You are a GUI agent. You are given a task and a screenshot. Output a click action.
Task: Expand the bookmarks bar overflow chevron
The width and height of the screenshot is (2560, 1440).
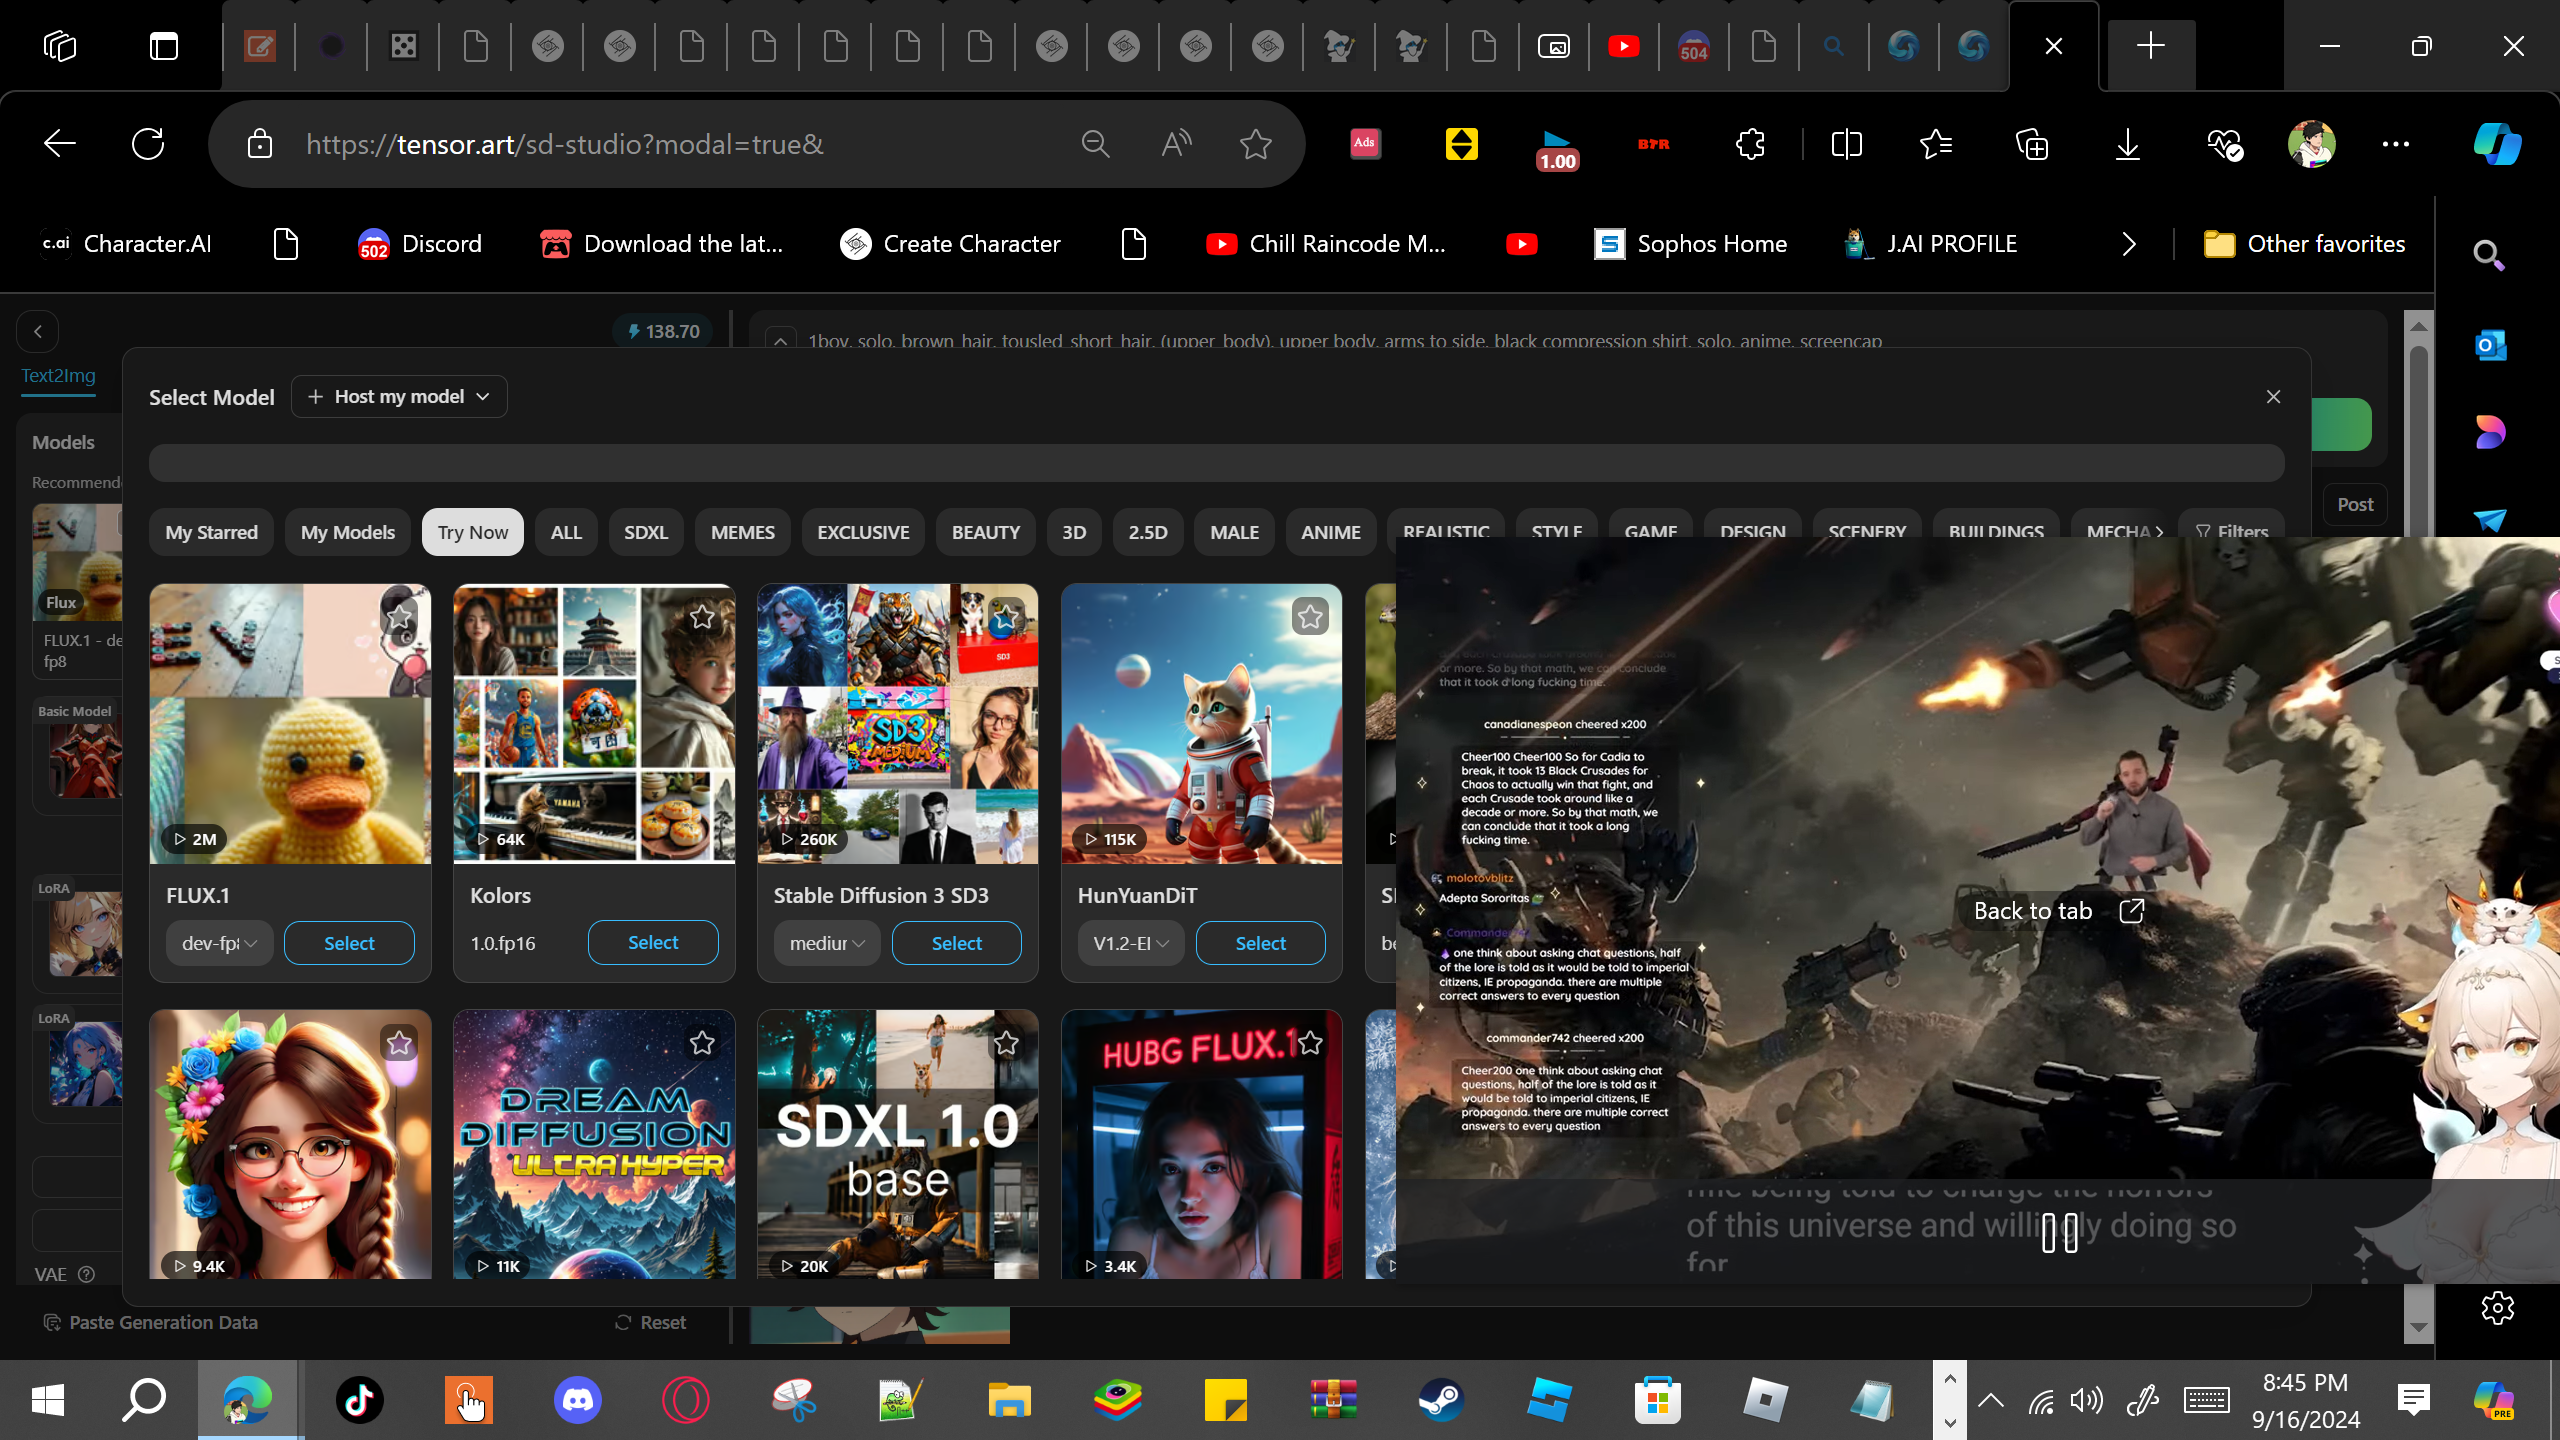tap(2129, 244)
